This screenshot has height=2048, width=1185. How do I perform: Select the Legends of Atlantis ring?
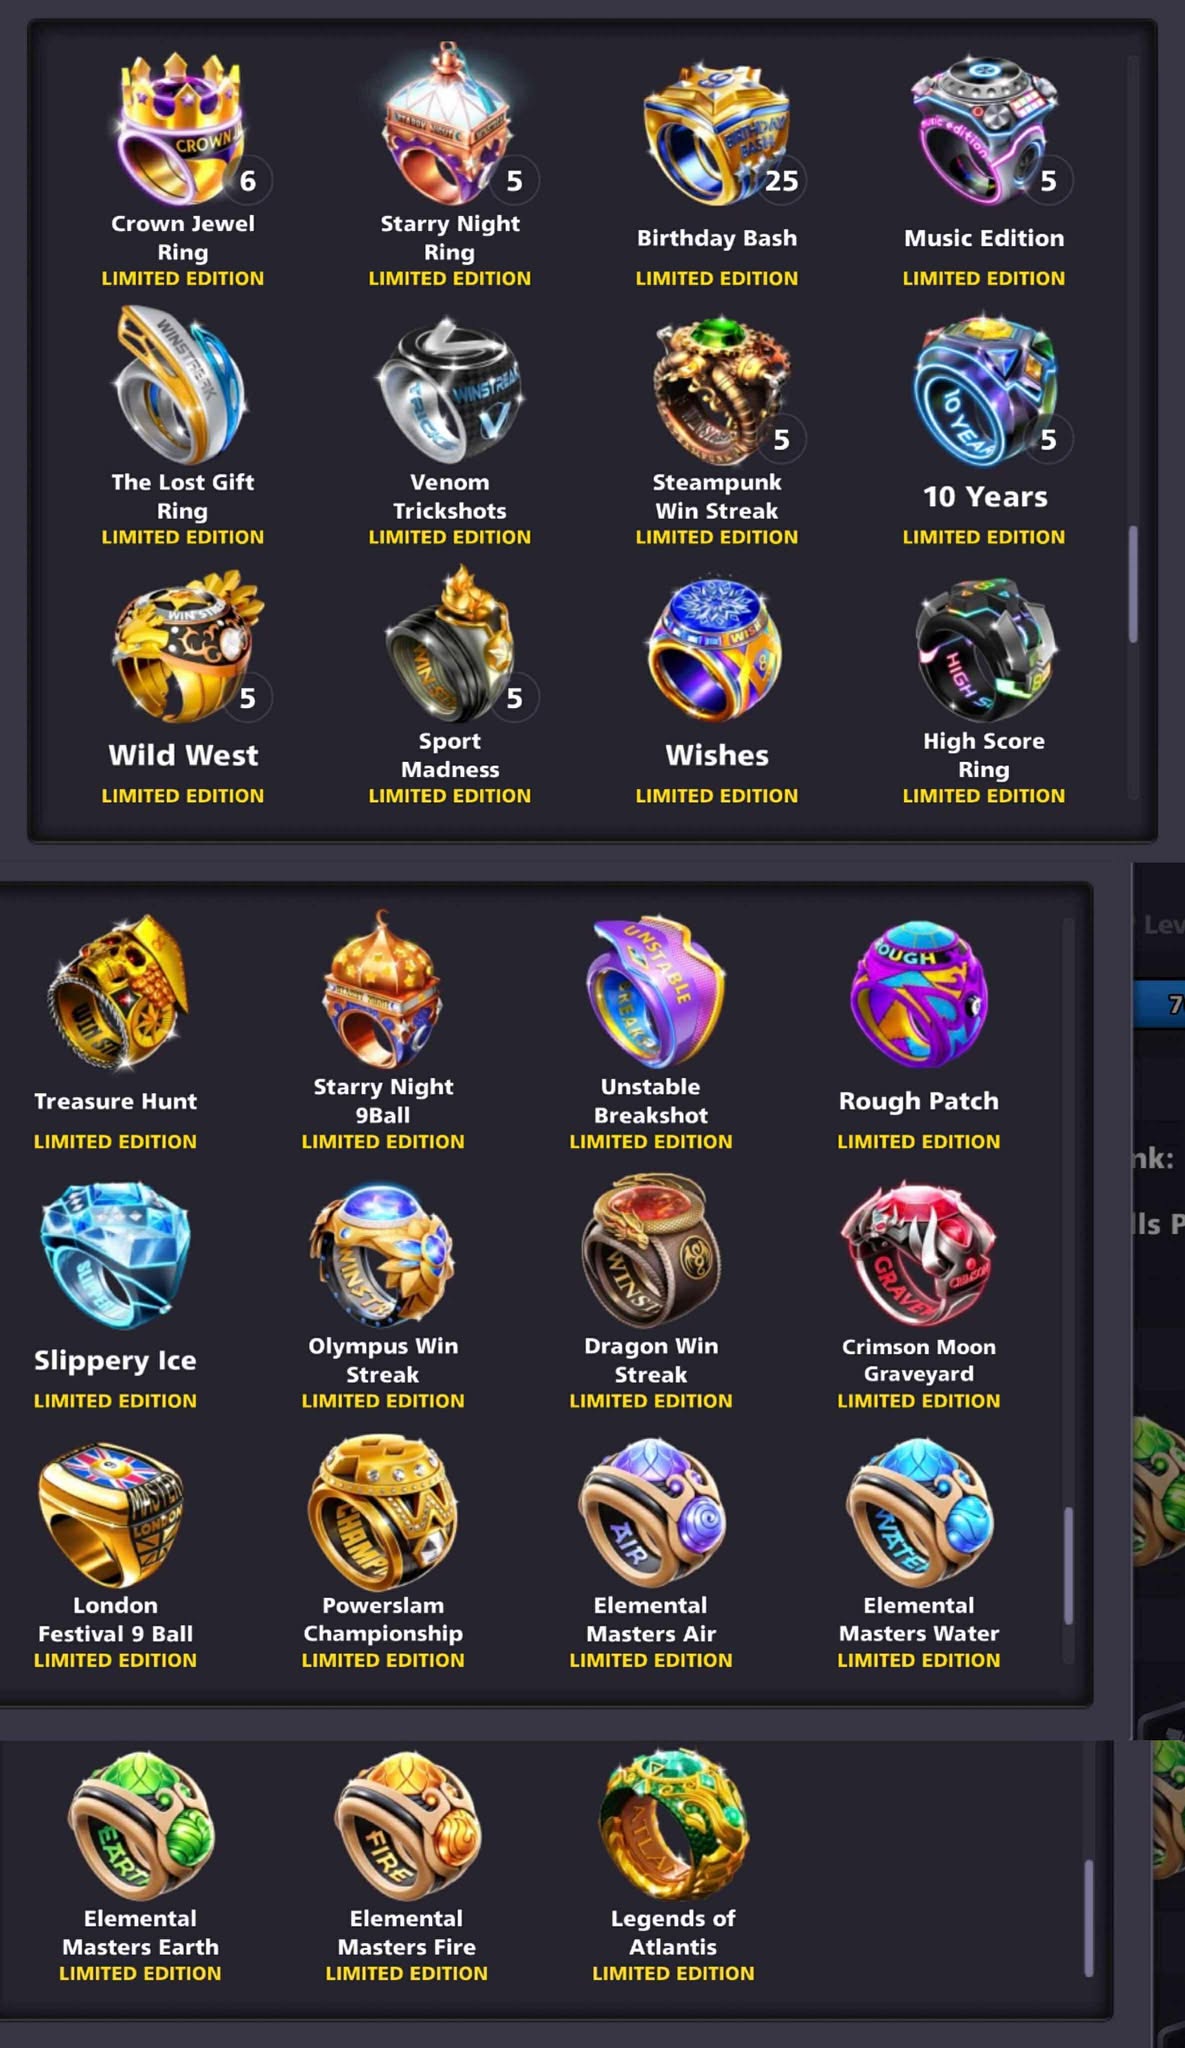[673, 1824]
